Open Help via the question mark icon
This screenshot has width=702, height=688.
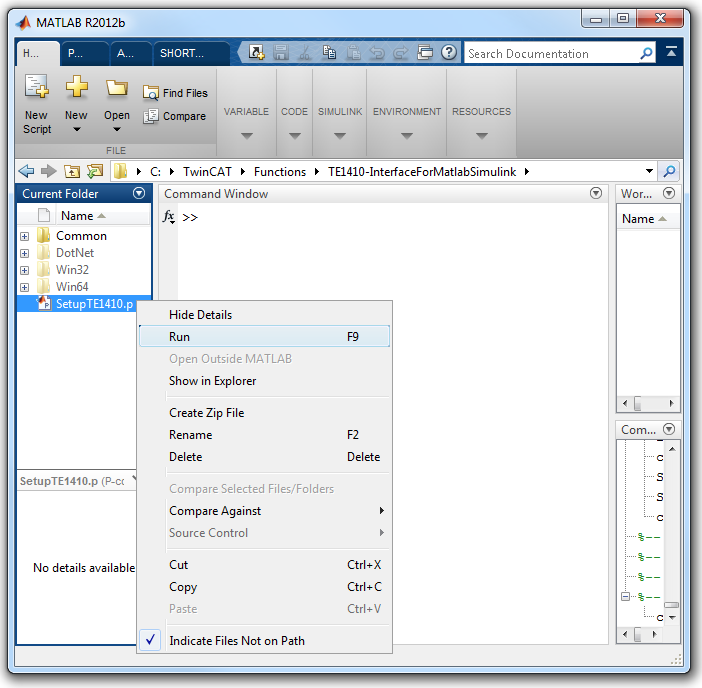(x=449, y=53)
